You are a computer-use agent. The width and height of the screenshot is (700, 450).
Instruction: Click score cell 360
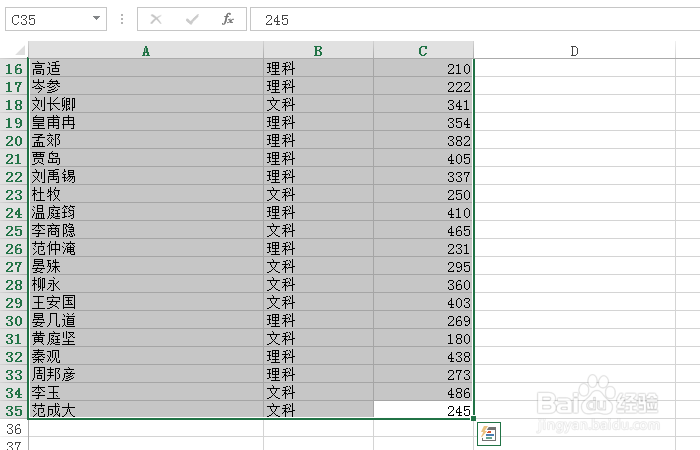point(423,284)
